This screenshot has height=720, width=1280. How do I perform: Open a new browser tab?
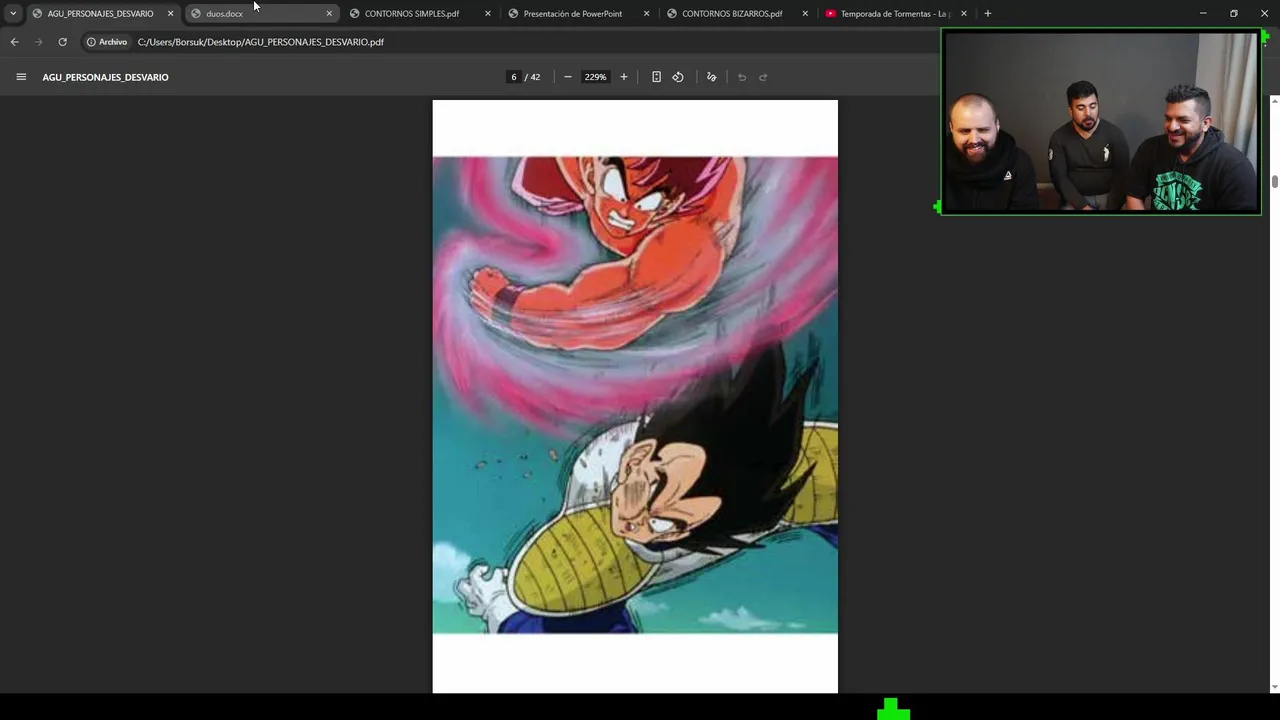tap(987, 13)
